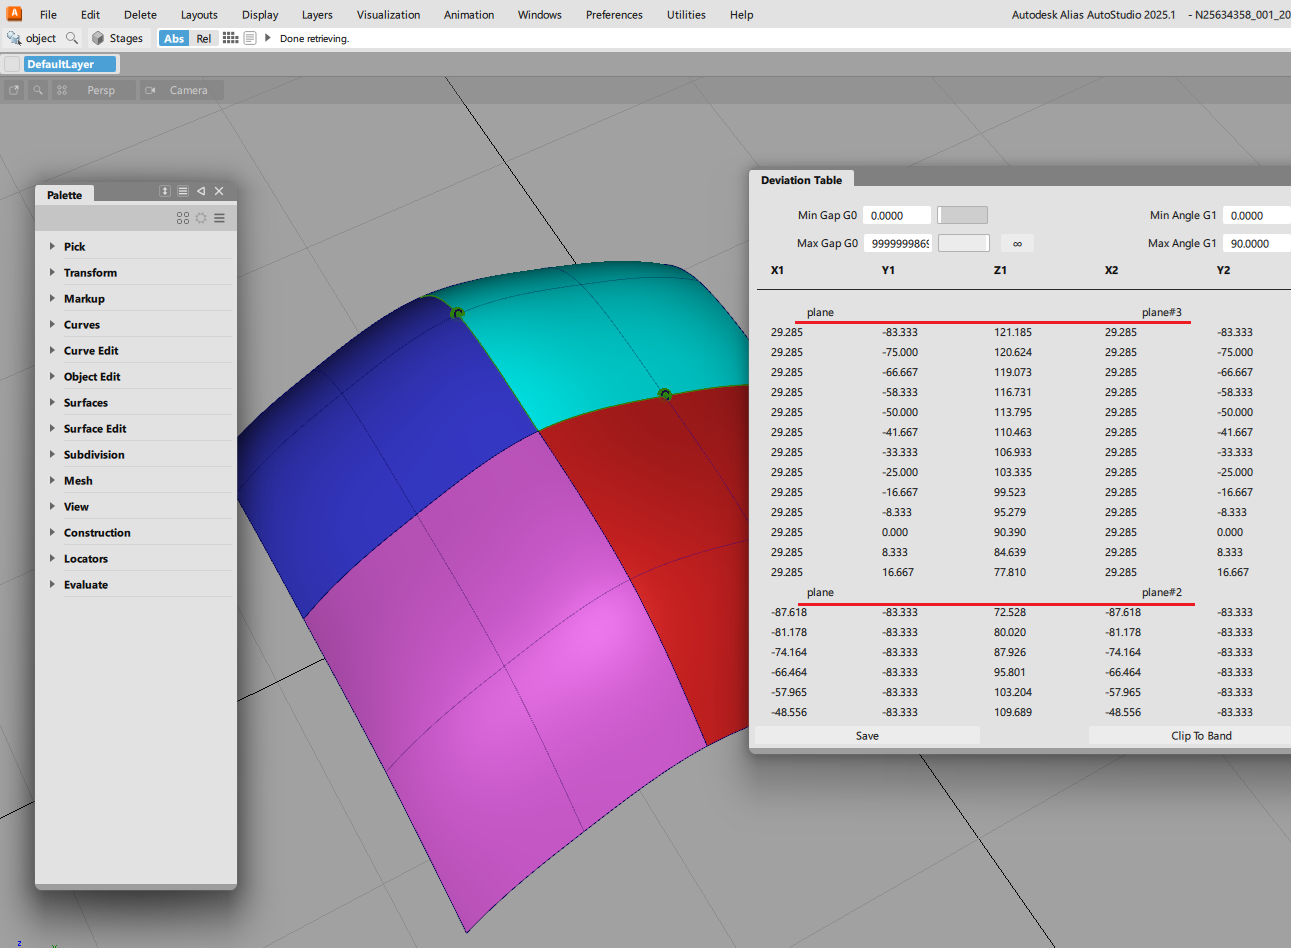
Task: Click Save in Deviation Table
Action: click(x=867, y=735)
